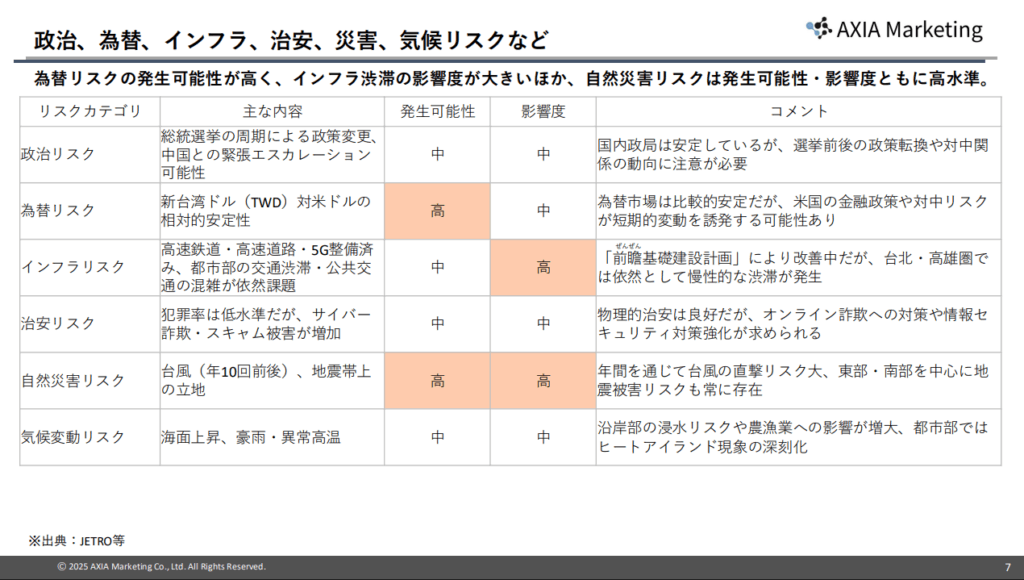The height and width of the screenshot is (580, 1024).
Task: Click 自然災害リスク highlighted 発生可能性 cell
Action: (x=437, y=381)
